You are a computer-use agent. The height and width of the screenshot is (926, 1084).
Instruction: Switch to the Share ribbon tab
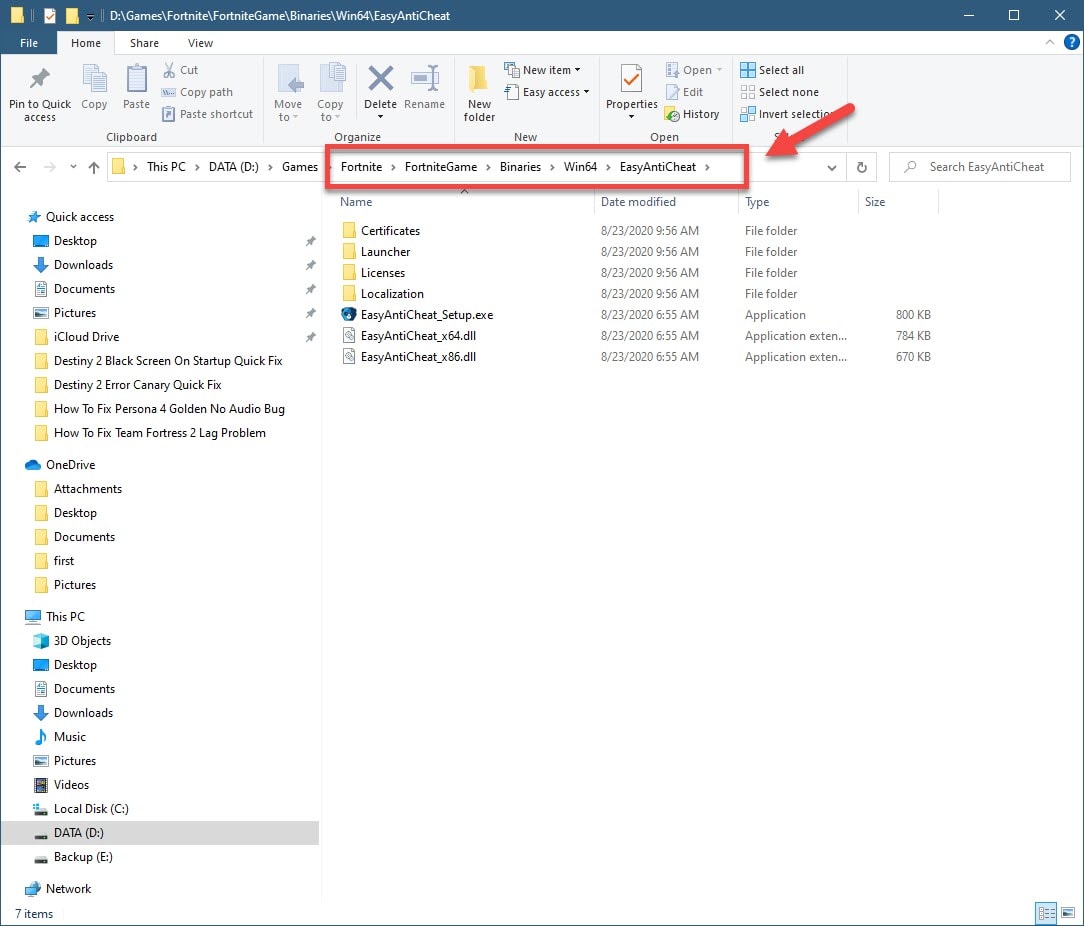click(x=144, y=43)
